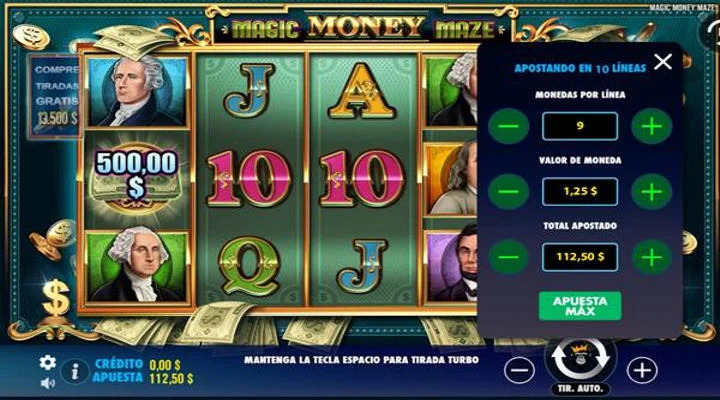Click the 500,00 $ money symbol
The height and width of the screenshot is (400, 720).
136,180
